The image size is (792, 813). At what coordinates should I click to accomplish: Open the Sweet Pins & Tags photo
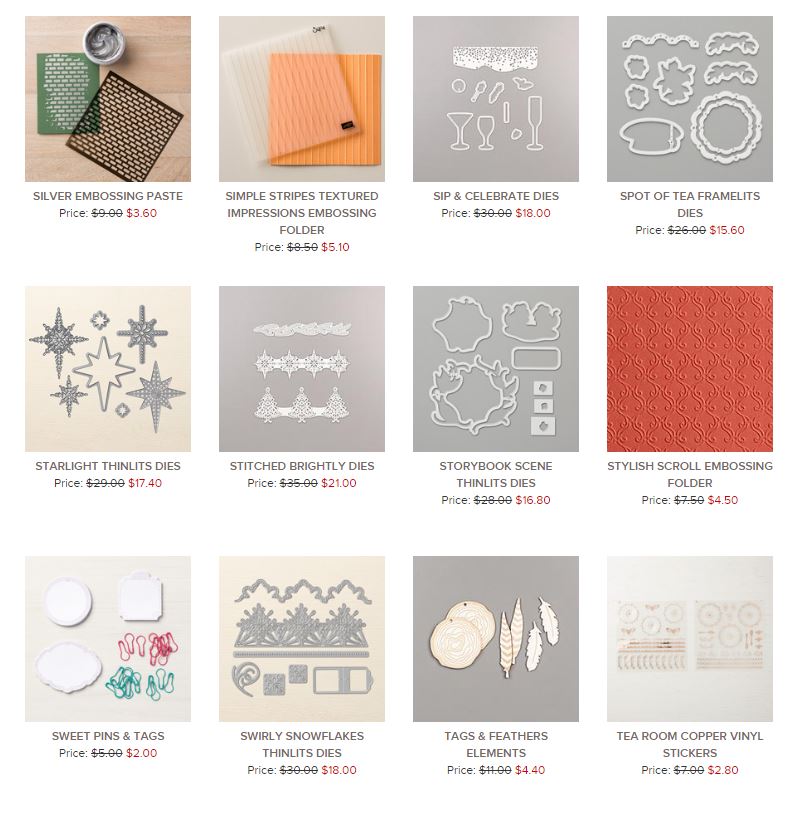108,639
